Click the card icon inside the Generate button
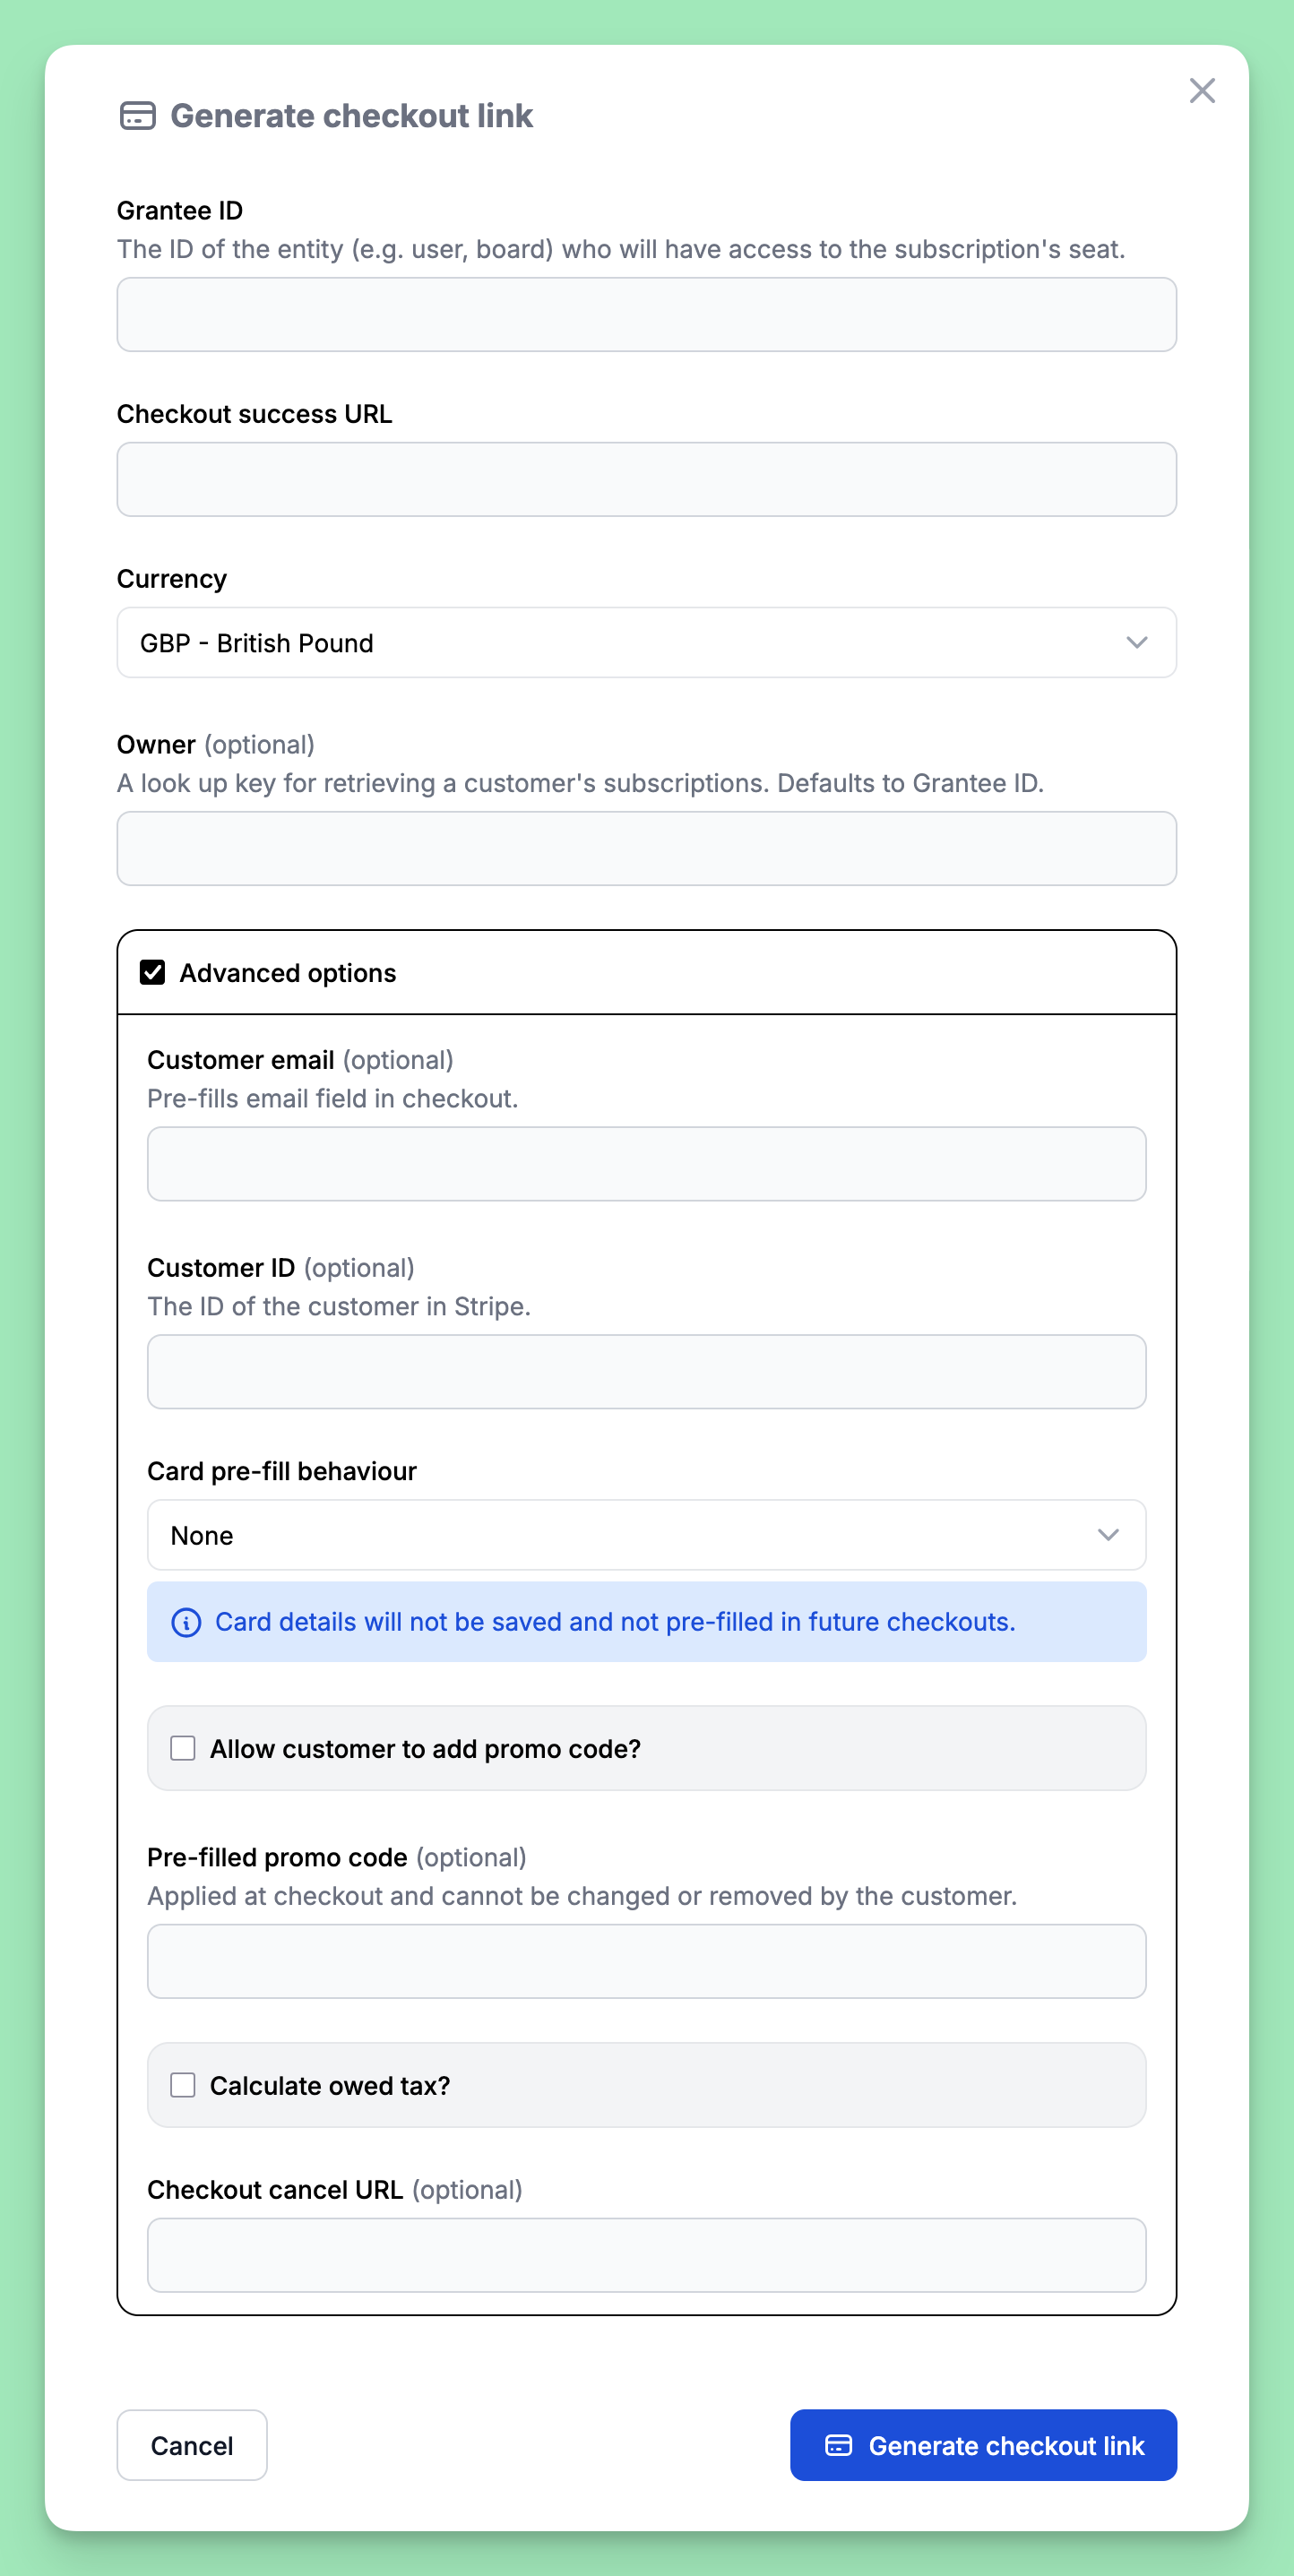The height and width of the screenshot is (2576, 1294). [x=838, y=2445]
